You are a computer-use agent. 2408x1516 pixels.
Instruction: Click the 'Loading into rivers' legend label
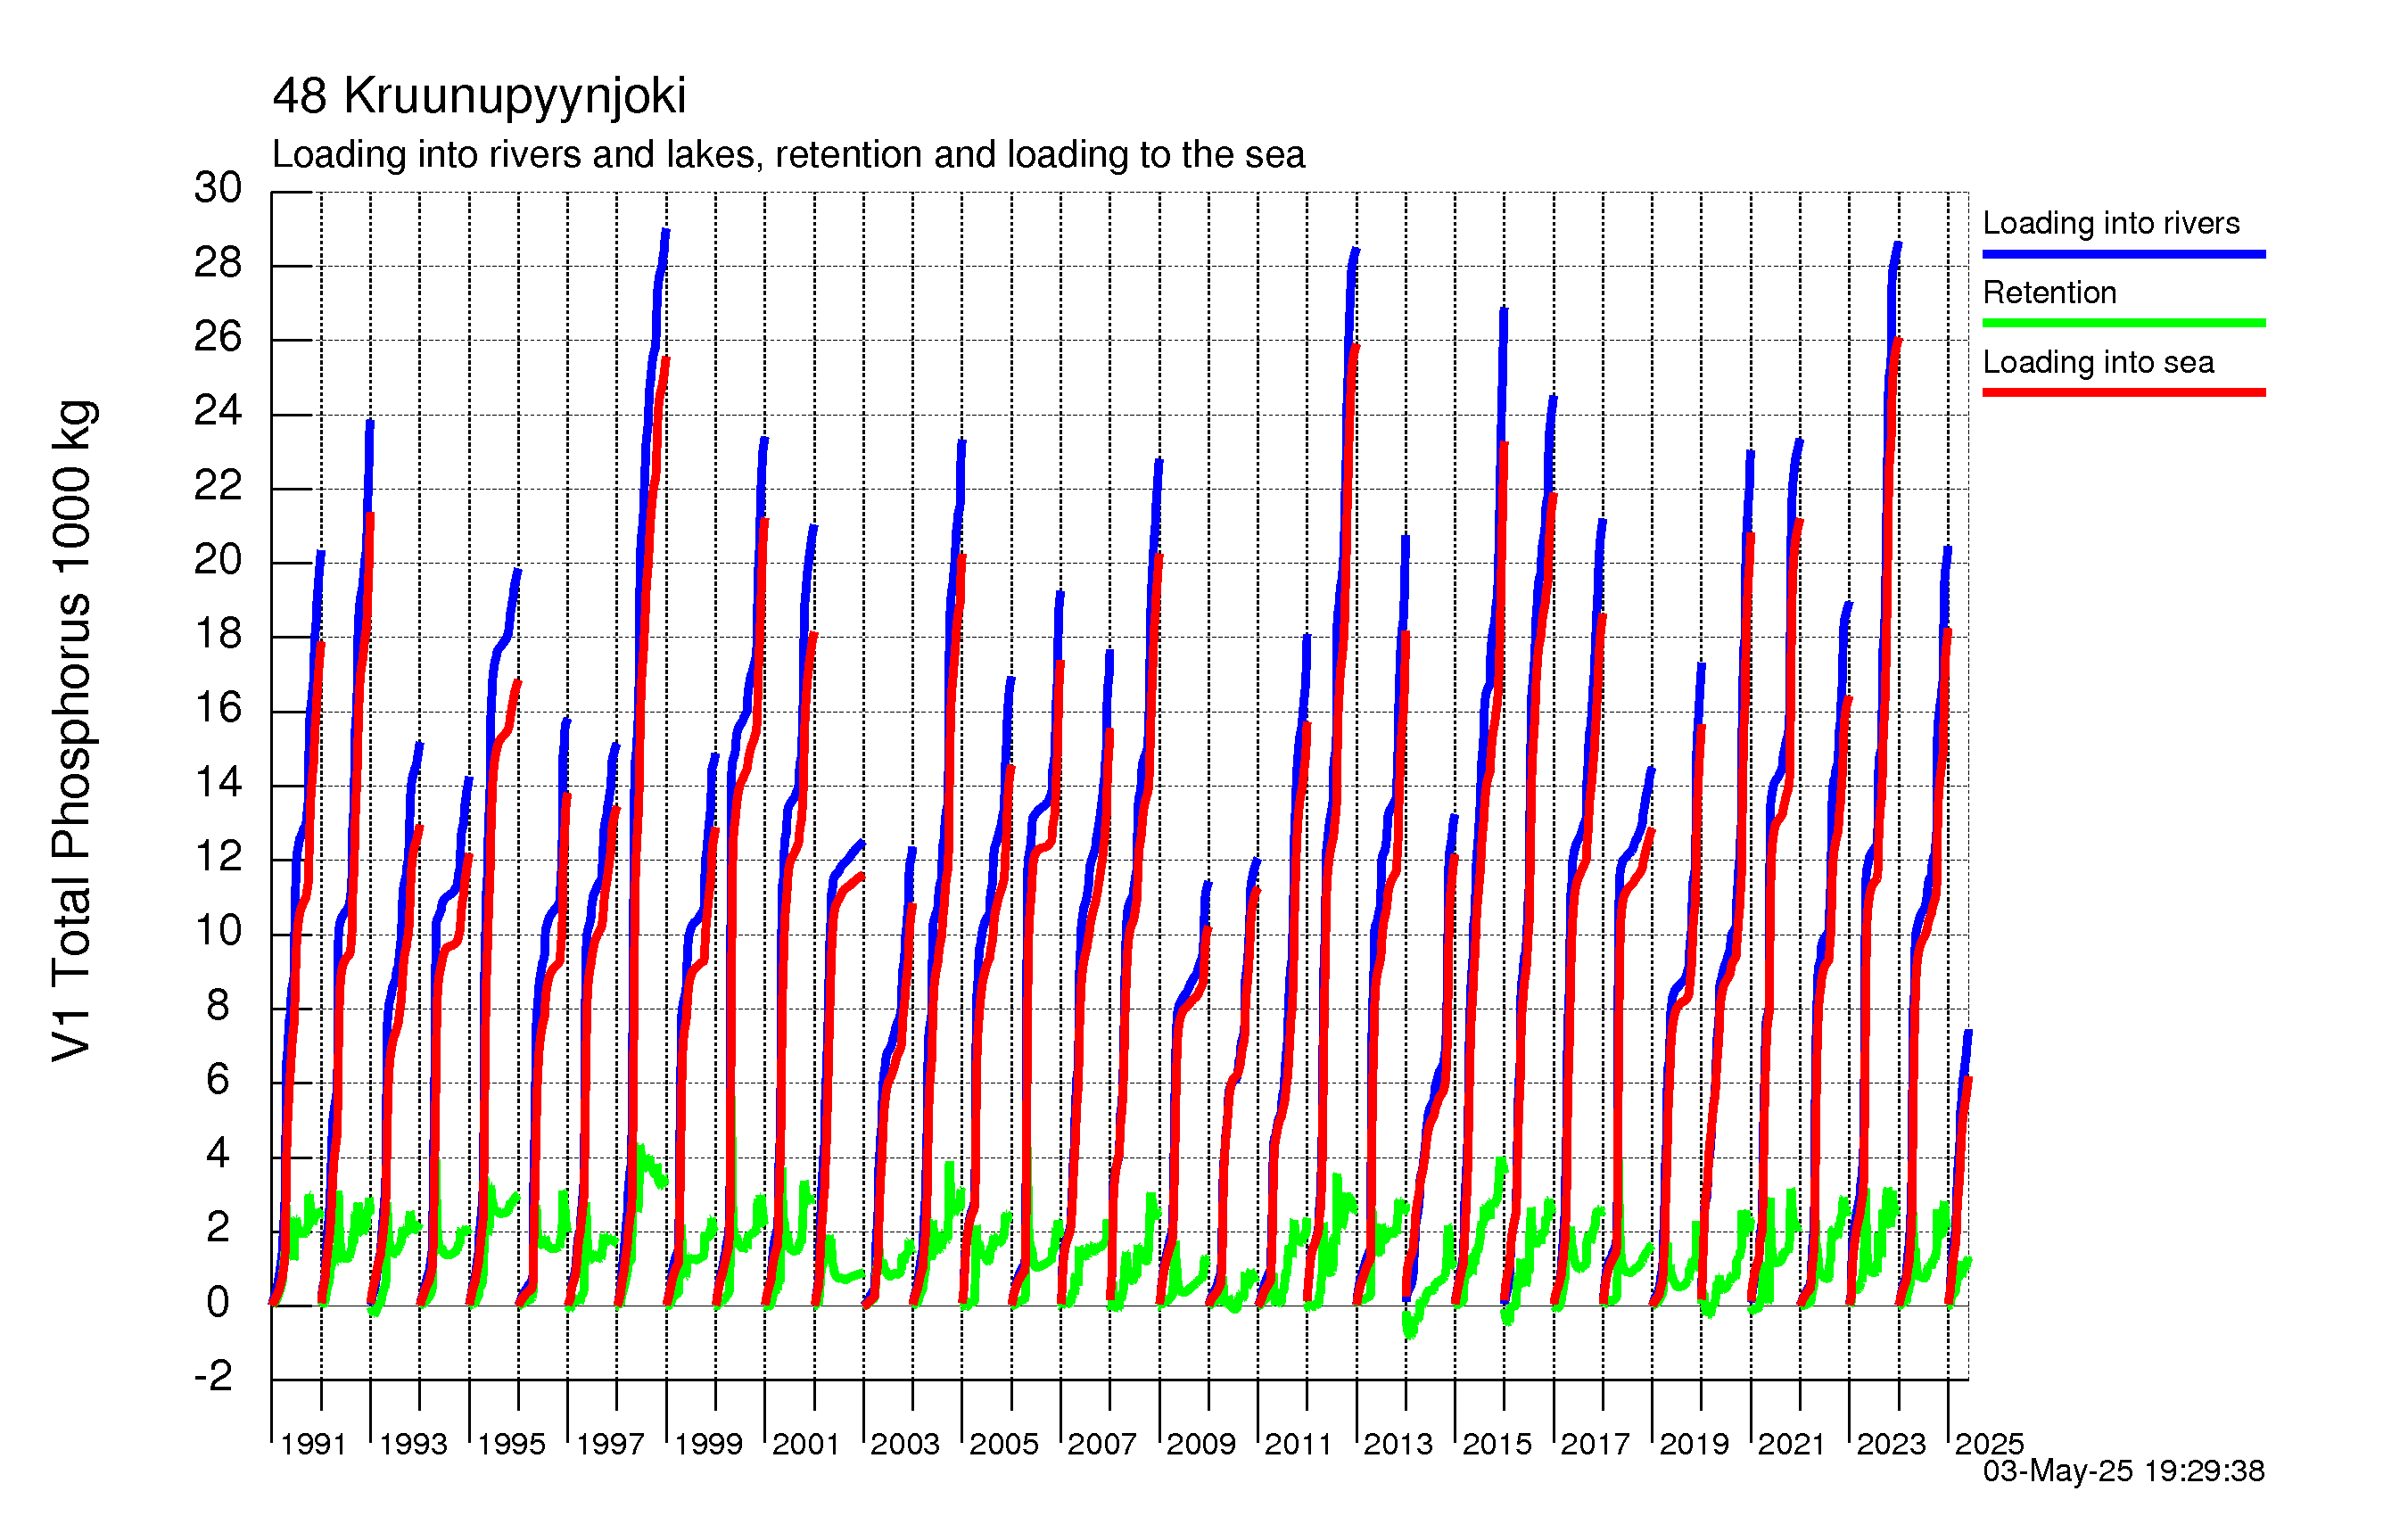pos(2110,223)
